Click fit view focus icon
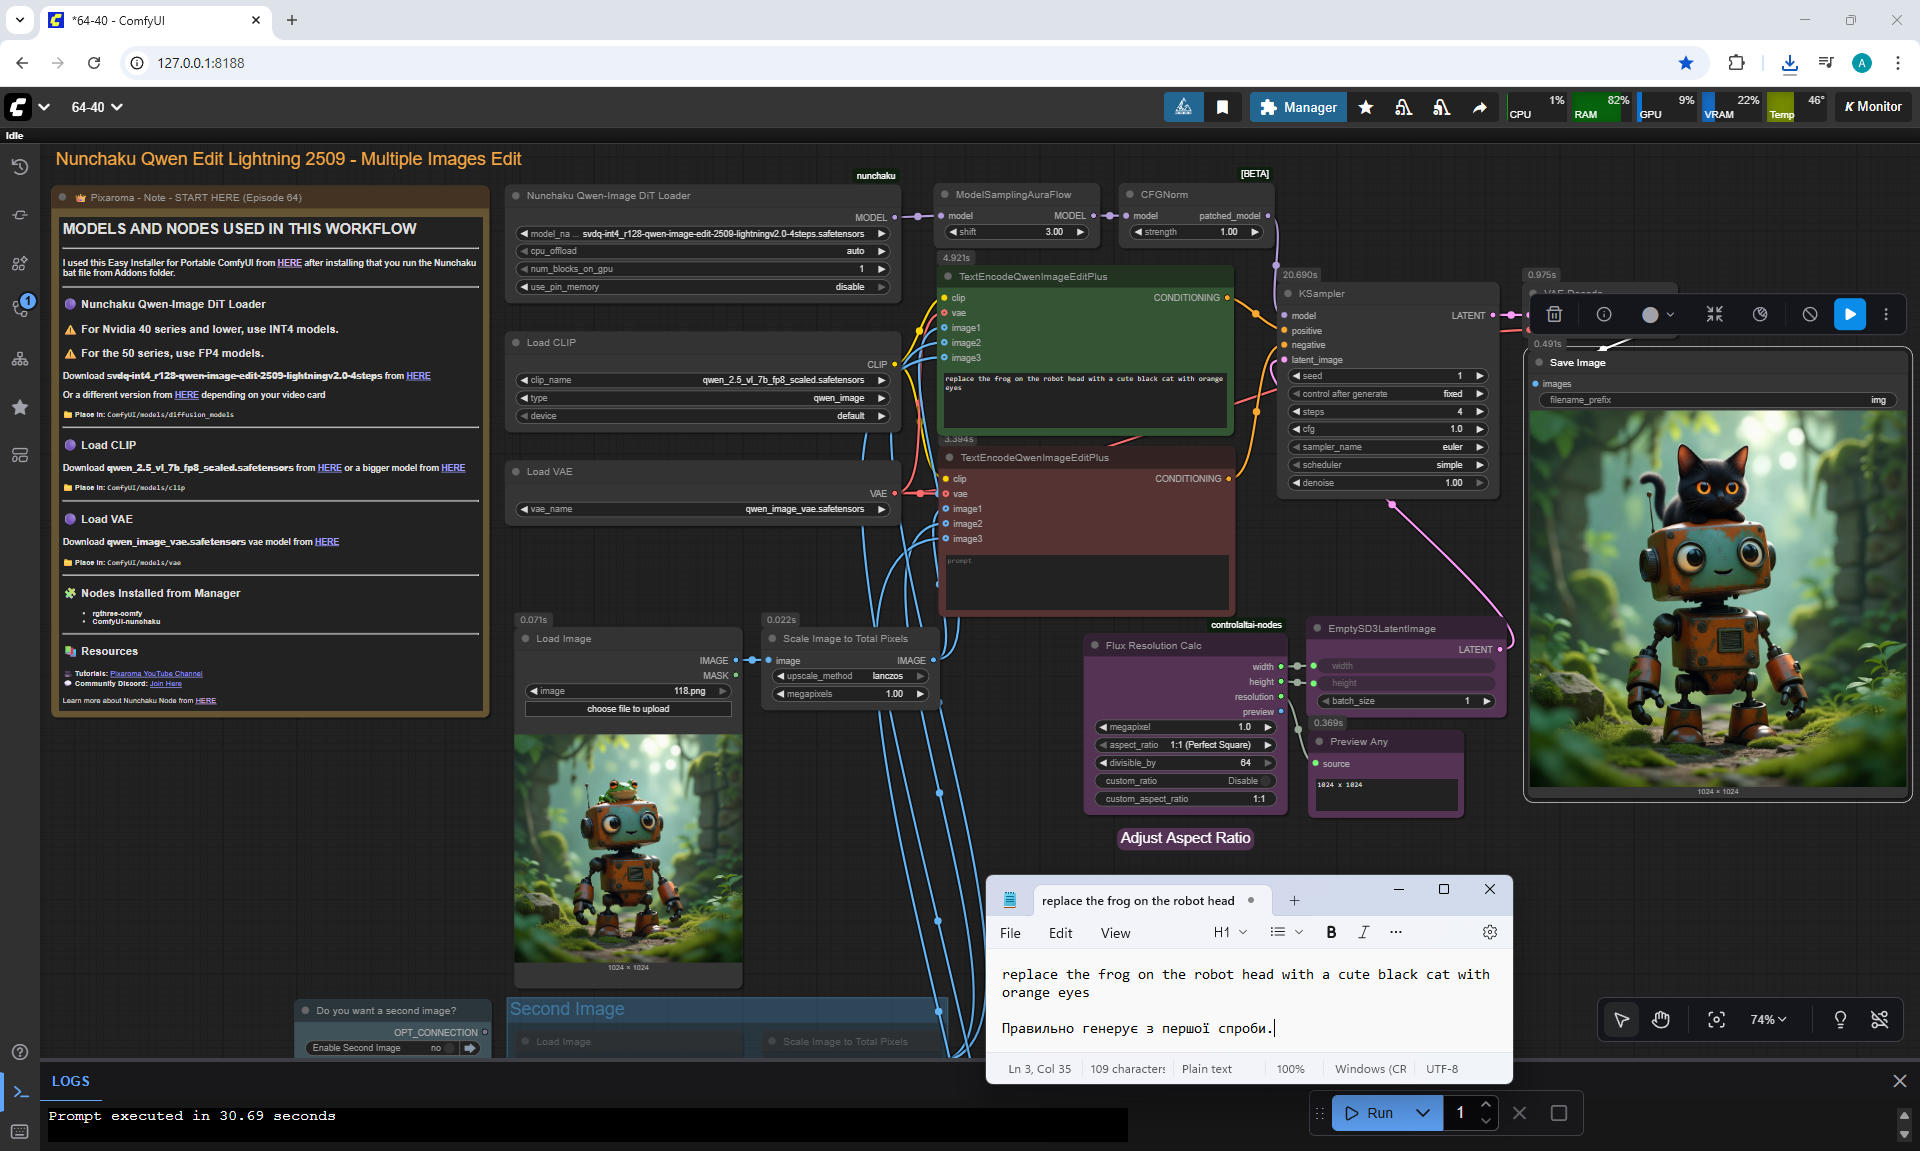Image resolution: width=1920 pixels, height=1151 pixels. (x=1716, y=1019)
